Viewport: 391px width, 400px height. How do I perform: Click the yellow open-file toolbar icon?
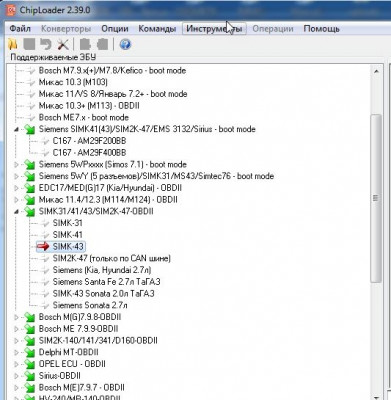point(12,44)
